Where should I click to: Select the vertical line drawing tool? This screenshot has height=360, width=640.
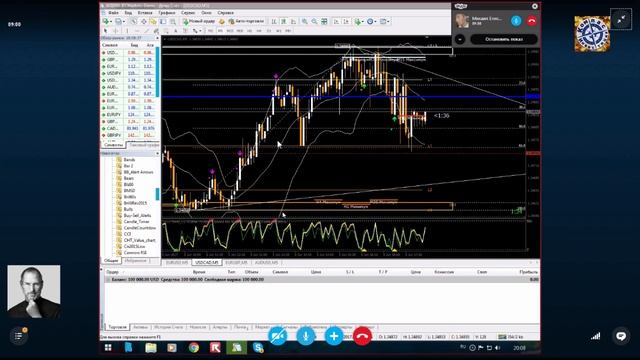coord(127,31)
